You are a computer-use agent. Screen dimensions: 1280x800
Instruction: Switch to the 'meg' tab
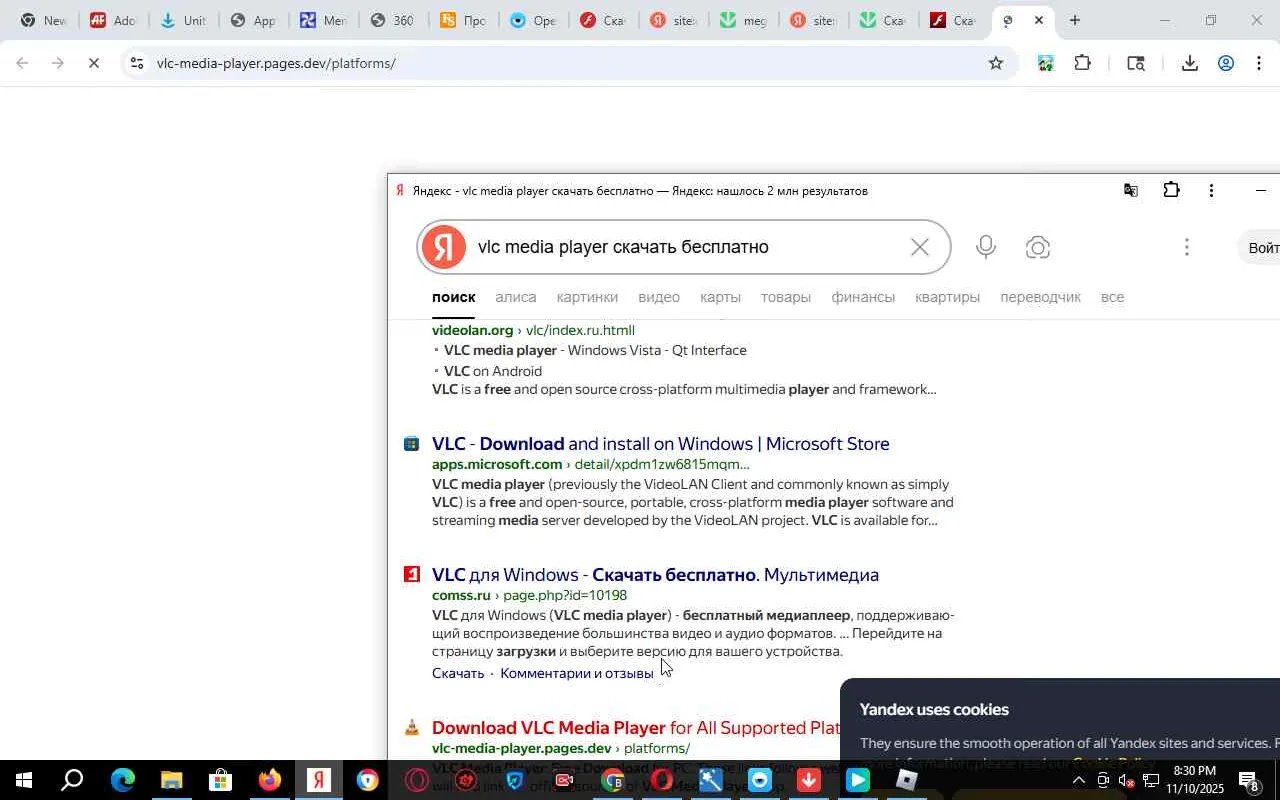(x=742, y=20)
